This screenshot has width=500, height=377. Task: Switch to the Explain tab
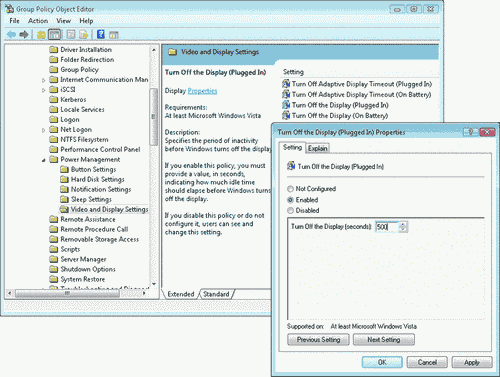point(318,148)
